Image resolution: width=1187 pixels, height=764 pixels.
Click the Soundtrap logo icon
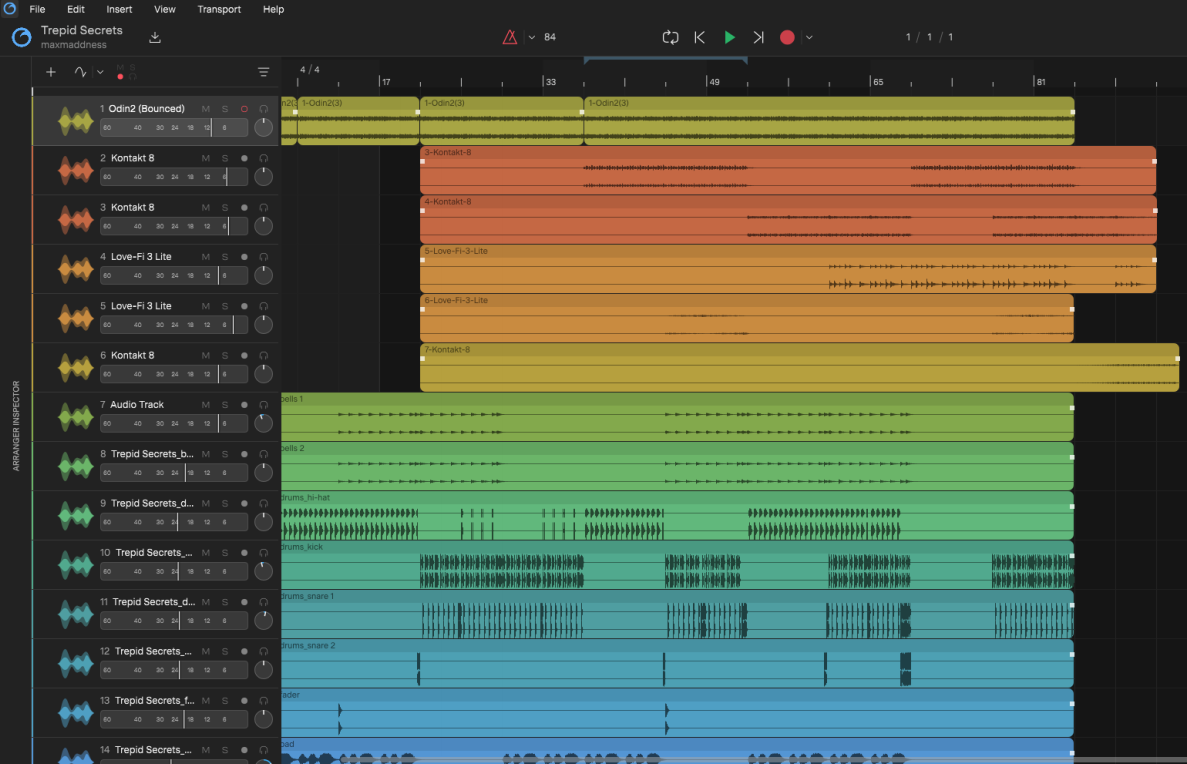(x=21, y=36)
